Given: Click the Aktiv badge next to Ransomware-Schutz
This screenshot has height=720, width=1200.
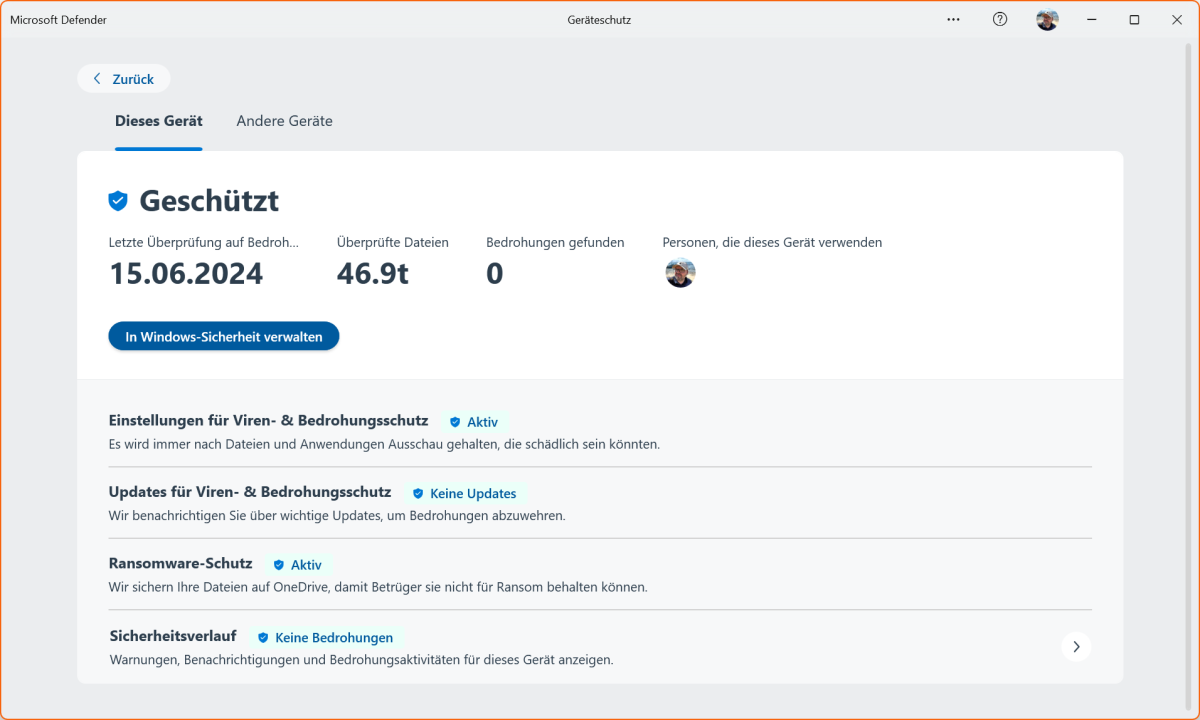Looking at the screenshot, I should [x=298, y=565].
